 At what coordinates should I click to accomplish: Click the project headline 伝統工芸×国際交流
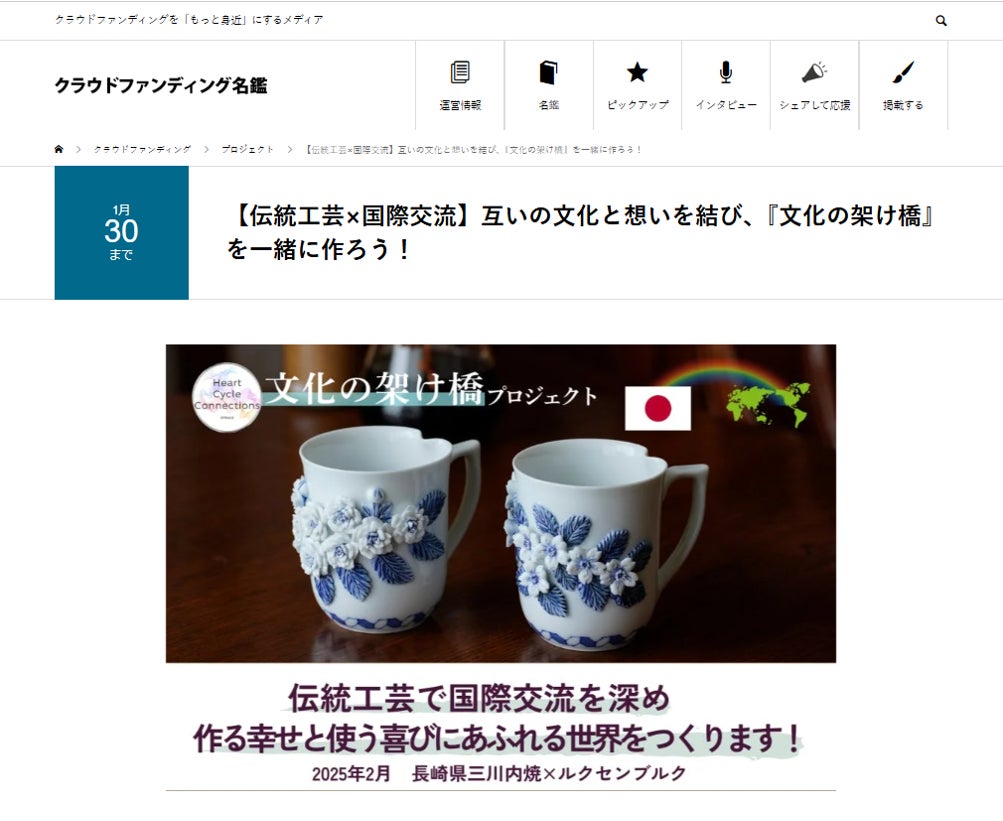581,232
